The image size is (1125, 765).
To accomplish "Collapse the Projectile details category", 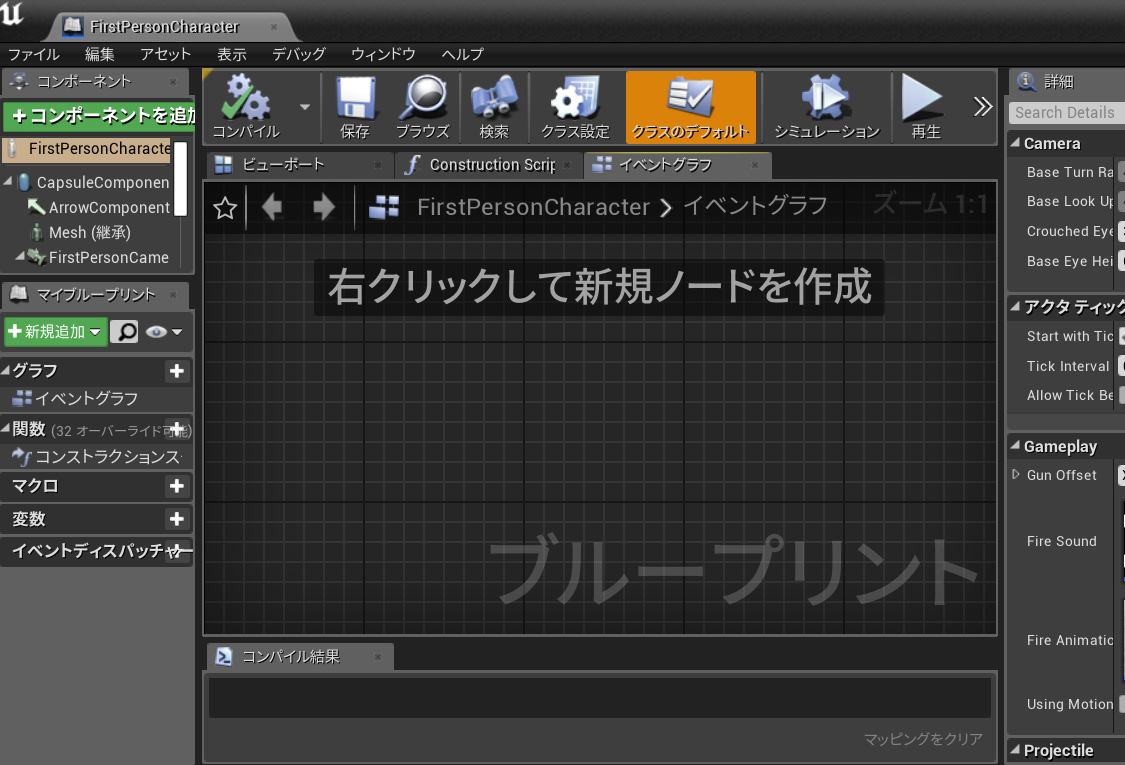I will 1015,750.
